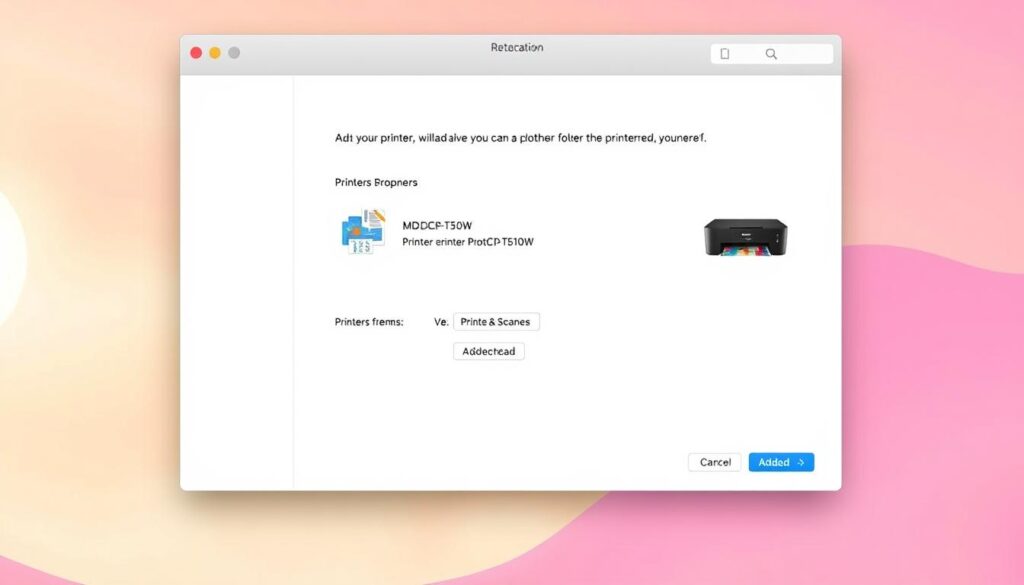The image size is (1024, 585).
Task: Expand the Printers Bropners section
Action: point(376,182)
